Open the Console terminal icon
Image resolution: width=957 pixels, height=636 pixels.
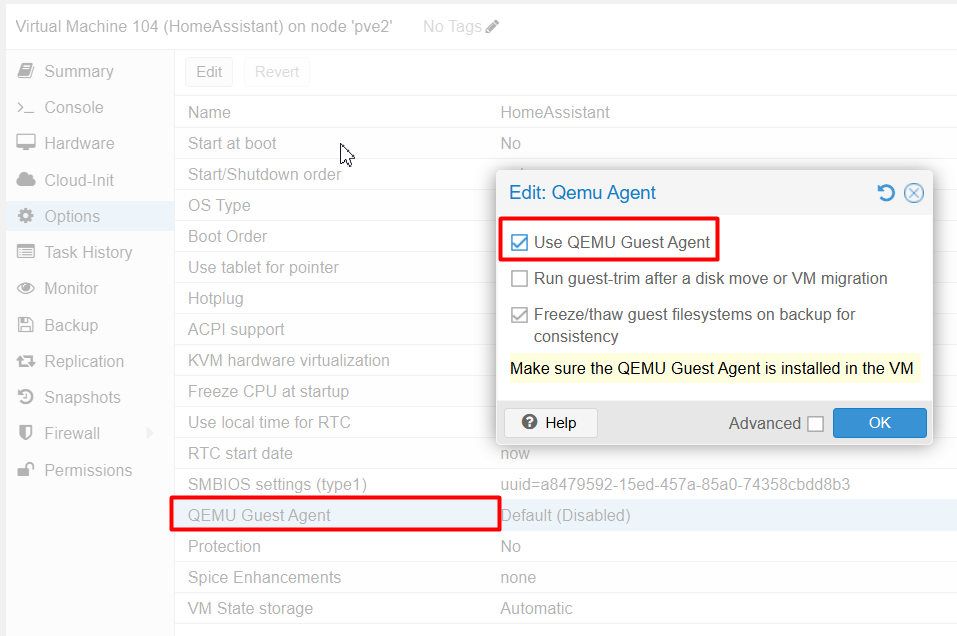tap(26, 107)
